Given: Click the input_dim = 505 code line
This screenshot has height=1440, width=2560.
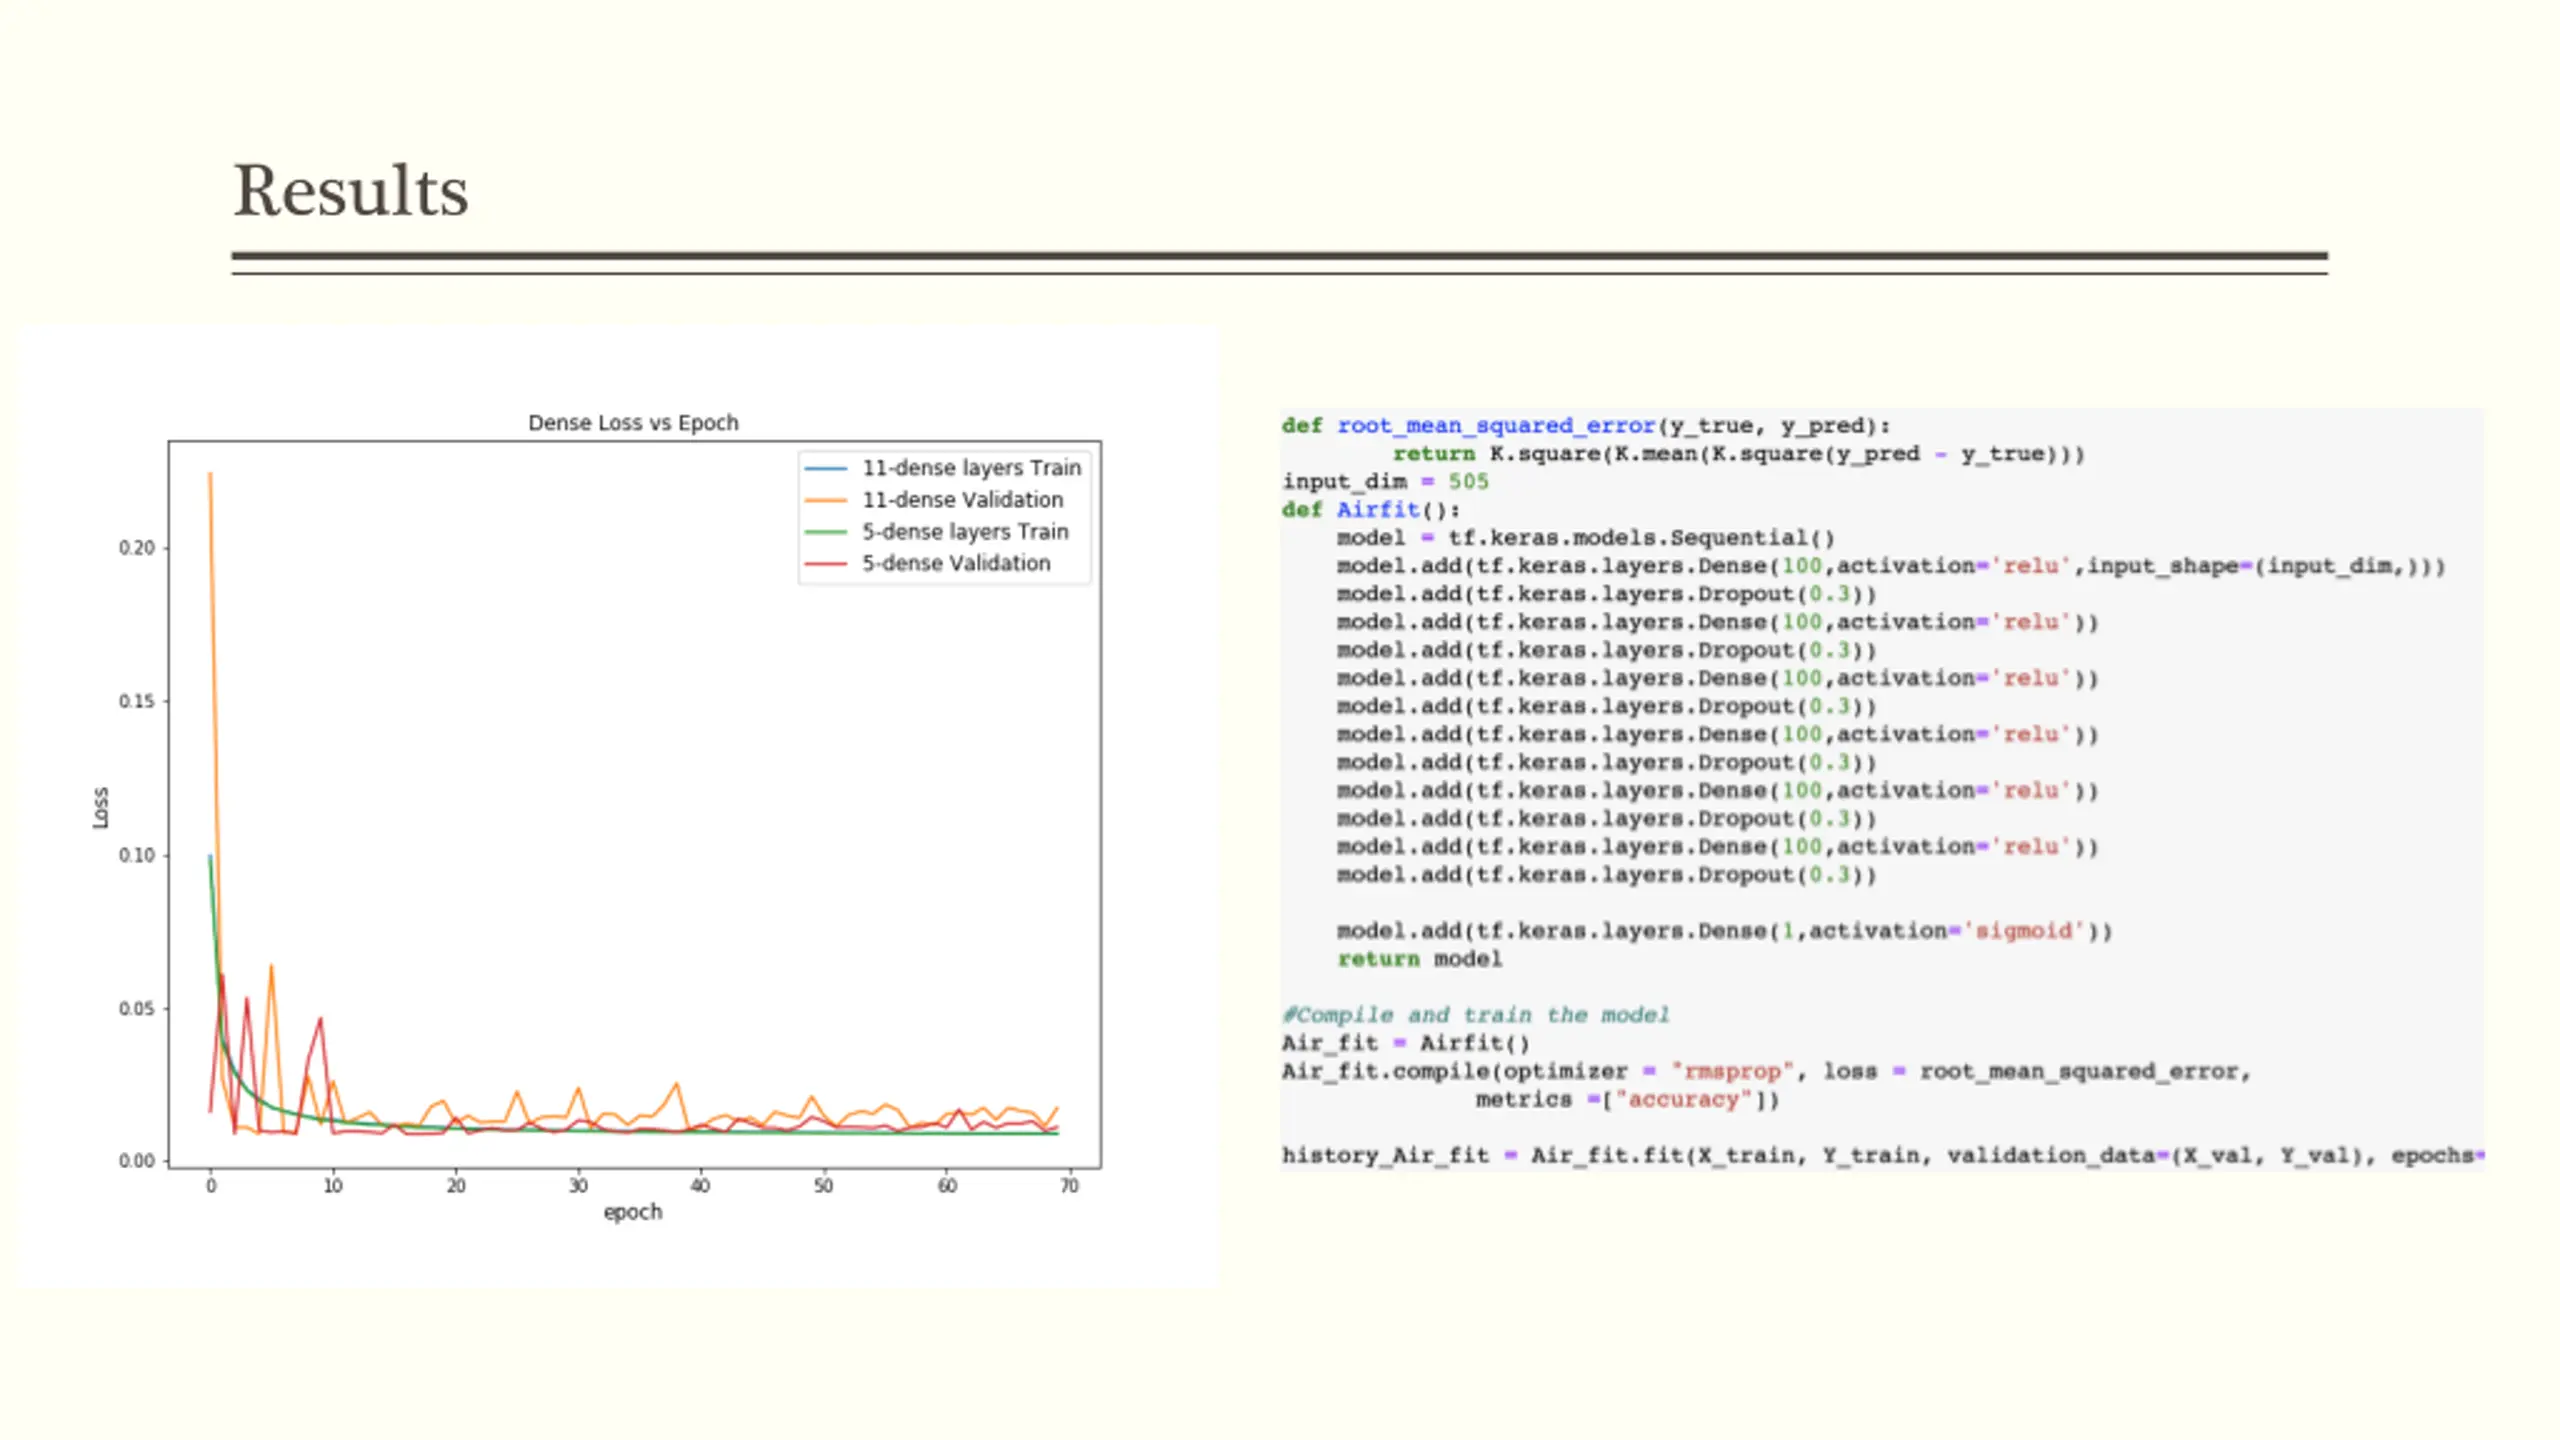Looking at the screenshot, I should [1385, 482].
